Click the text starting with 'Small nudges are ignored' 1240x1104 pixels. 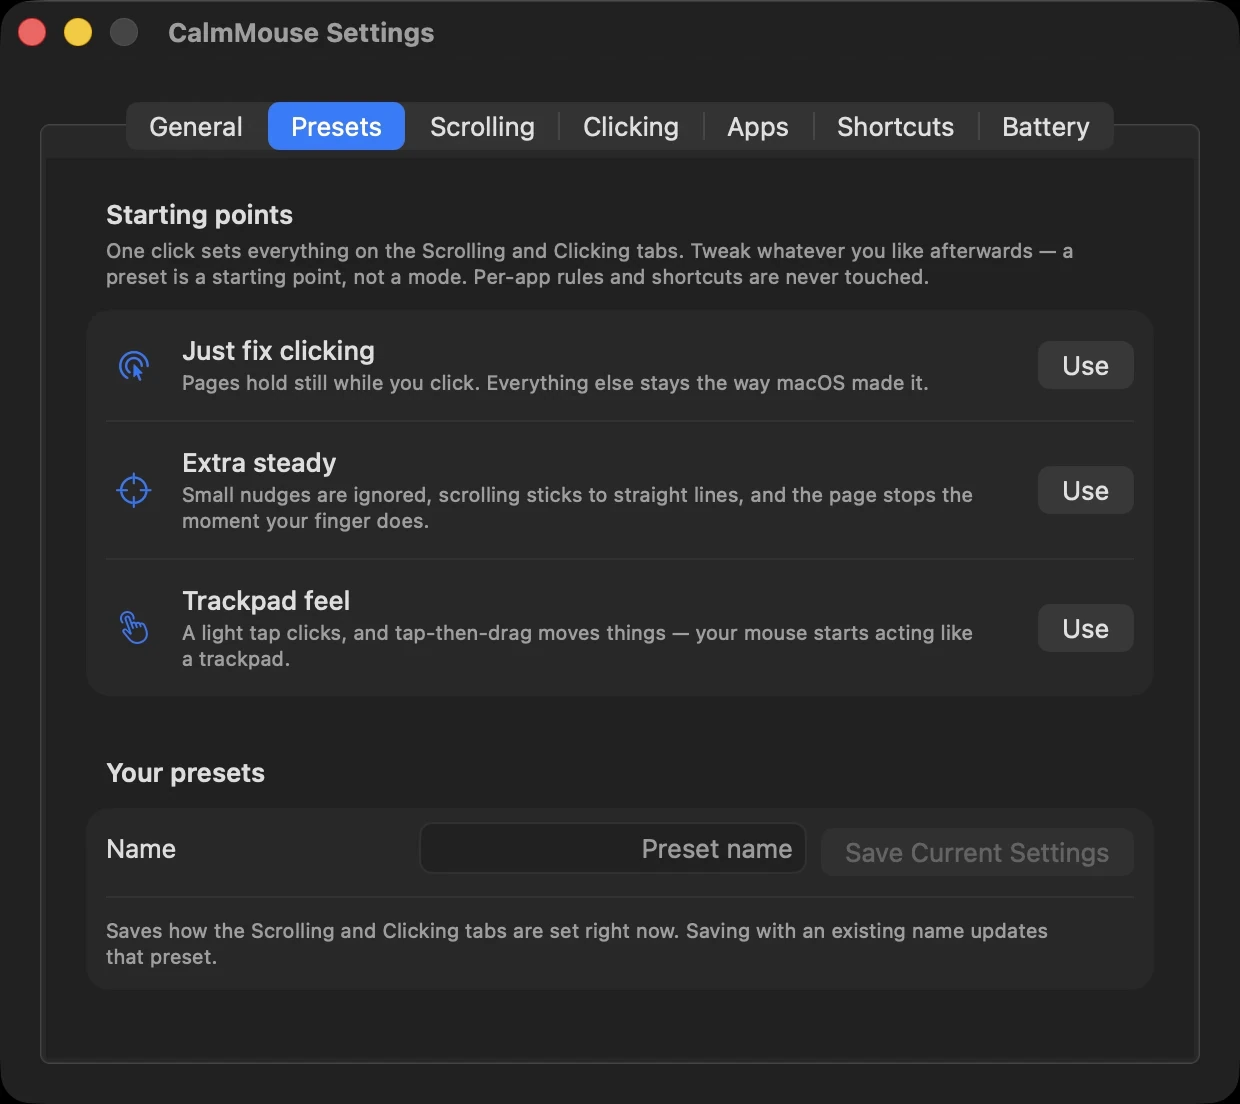point(577,508)
